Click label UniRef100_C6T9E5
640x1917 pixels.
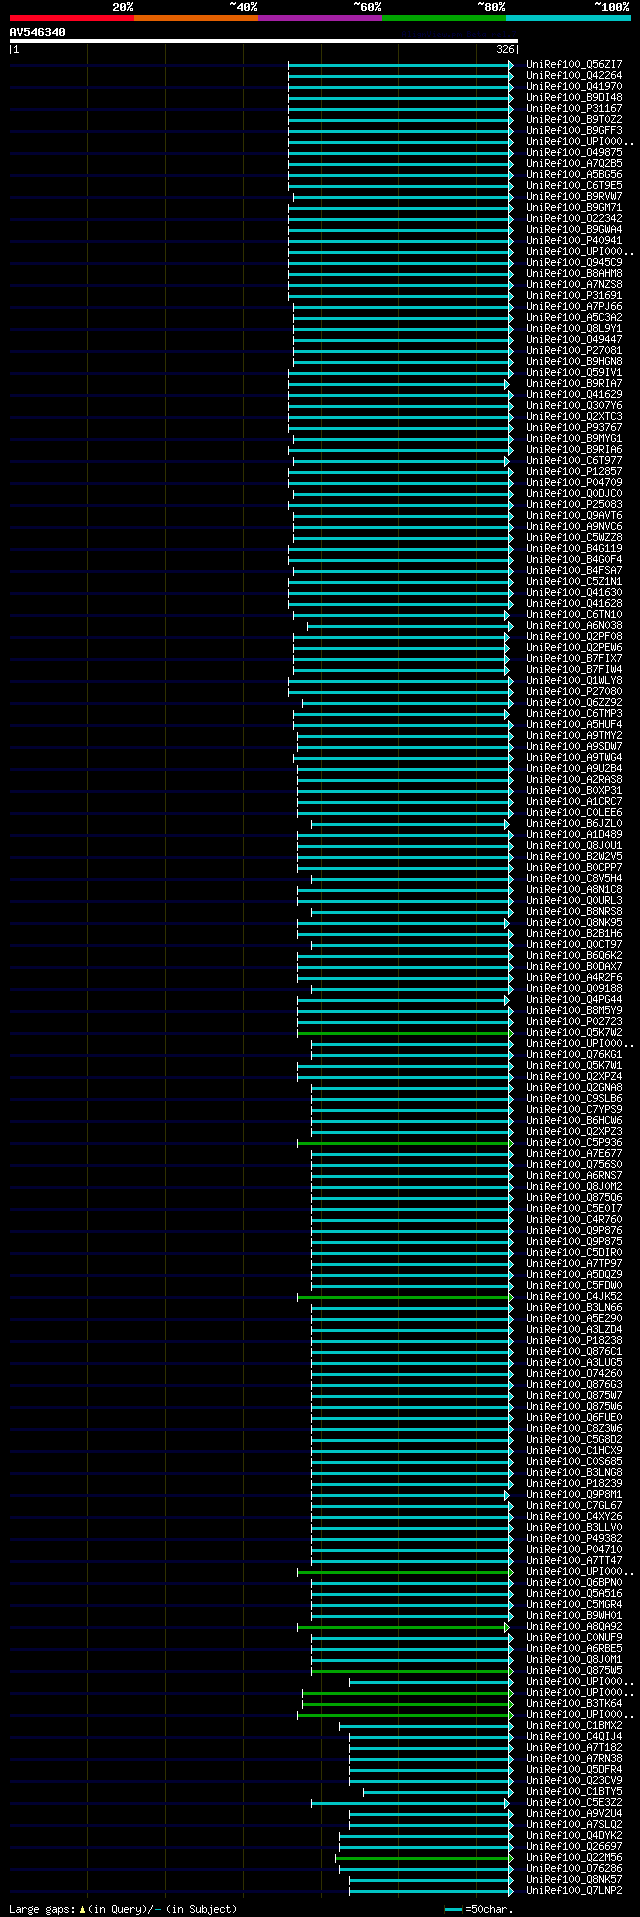574,185
